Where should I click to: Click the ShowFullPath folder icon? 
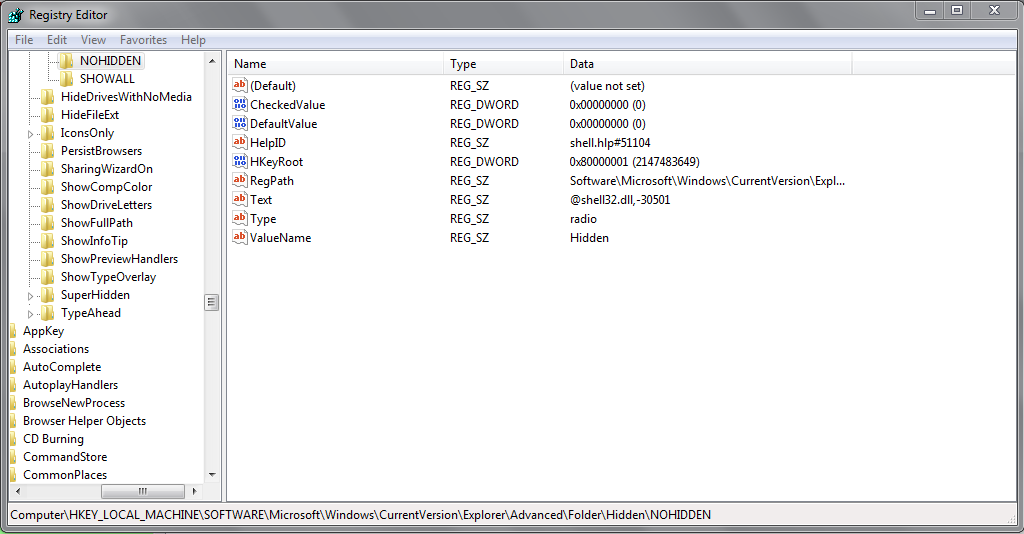[x=47, y=223]
